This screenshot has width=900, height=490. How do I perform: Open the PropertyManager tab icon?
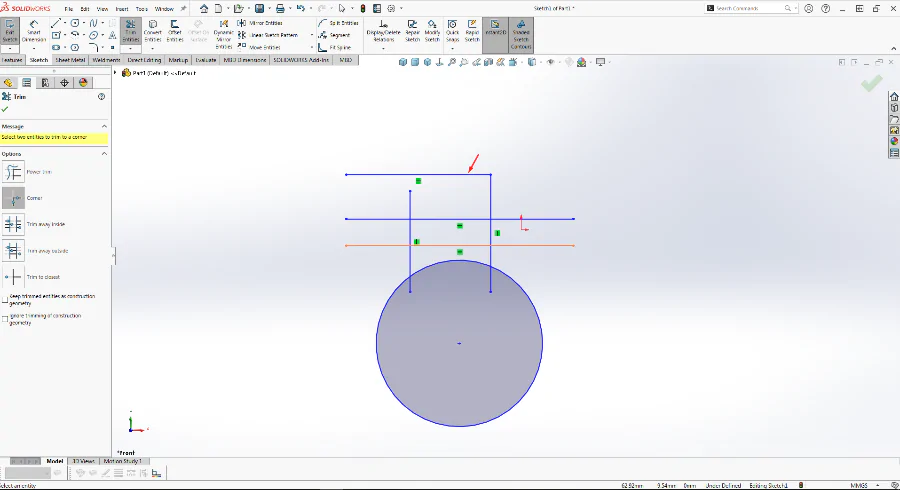pos(26,83)
